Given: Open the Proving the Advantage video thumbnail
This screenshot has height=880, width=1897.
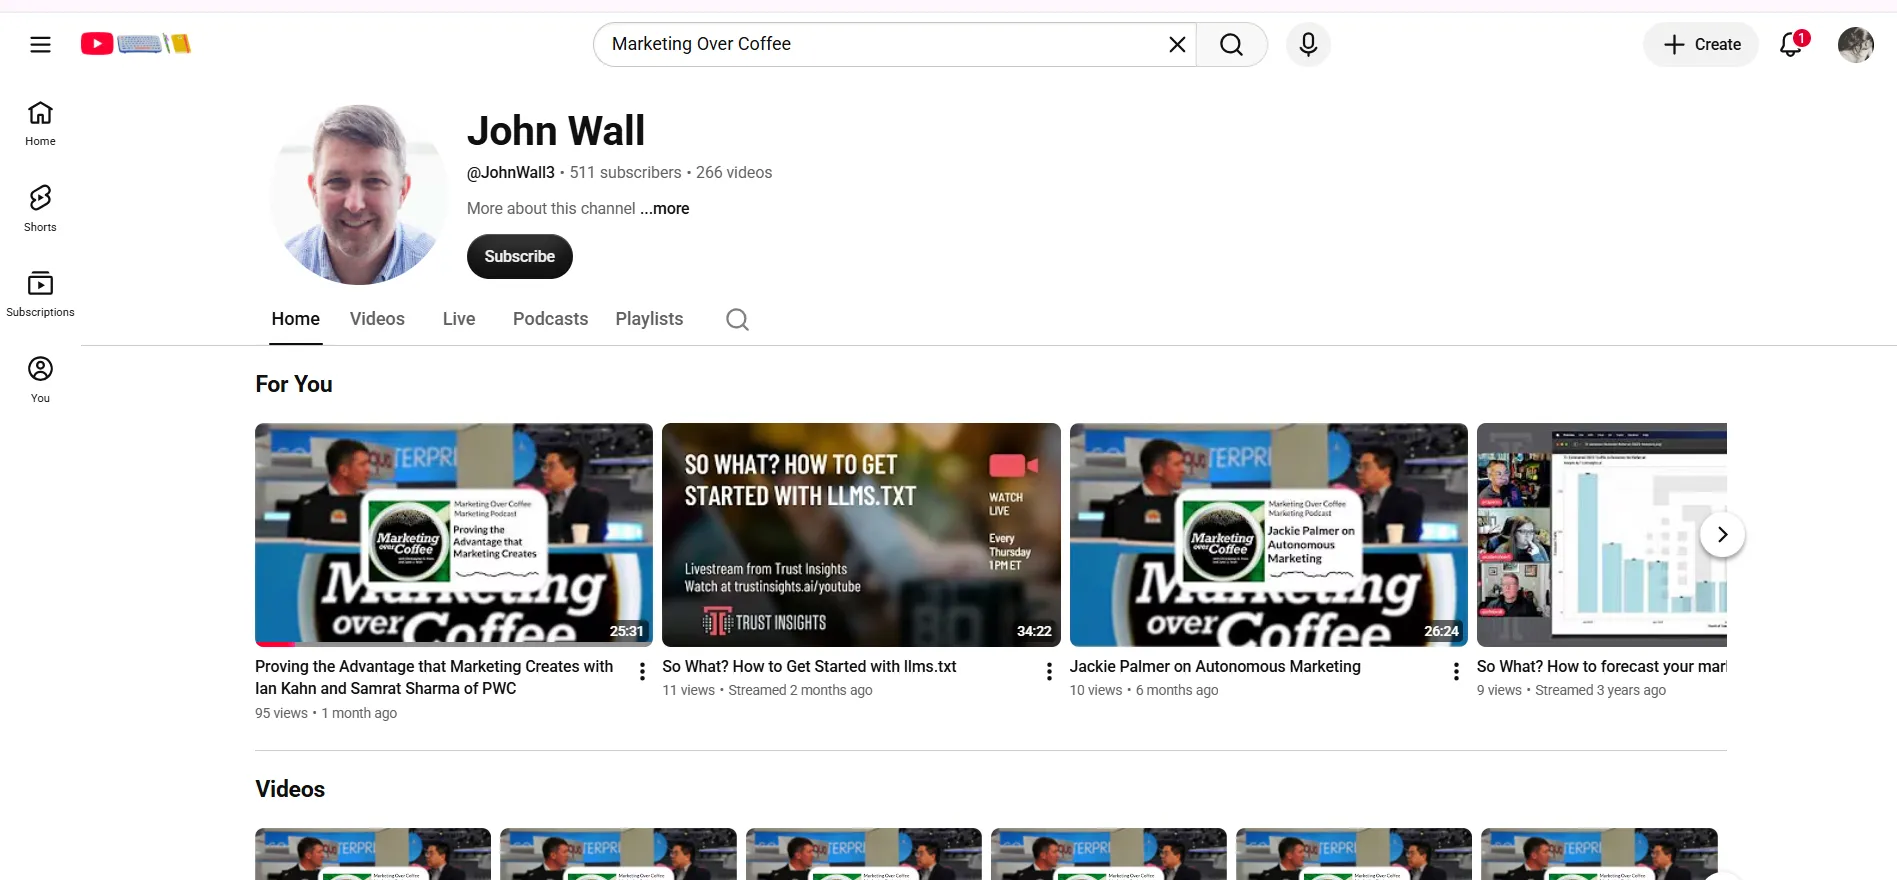Looking at the screenshot, I should pyautogui.click(x=454, y=535).
